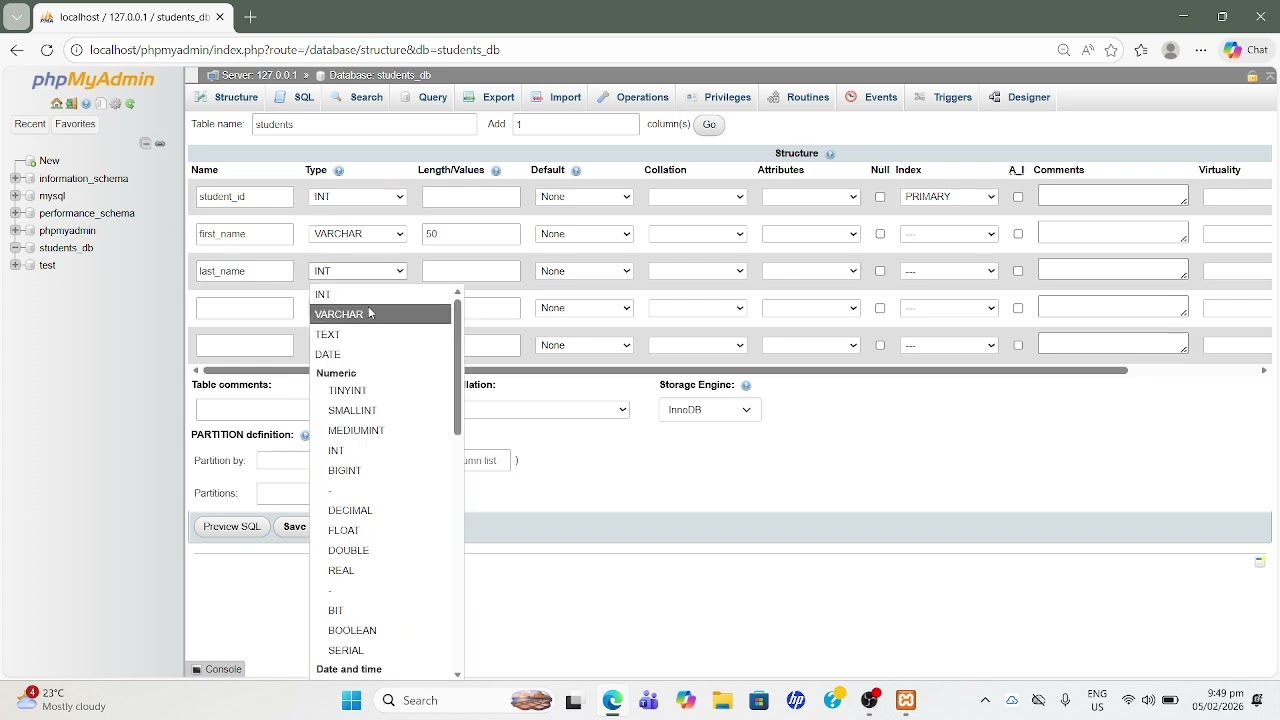This screenshot has height=720, width=1280.
Task: Click the Go button to add columns
Action: 709,124
